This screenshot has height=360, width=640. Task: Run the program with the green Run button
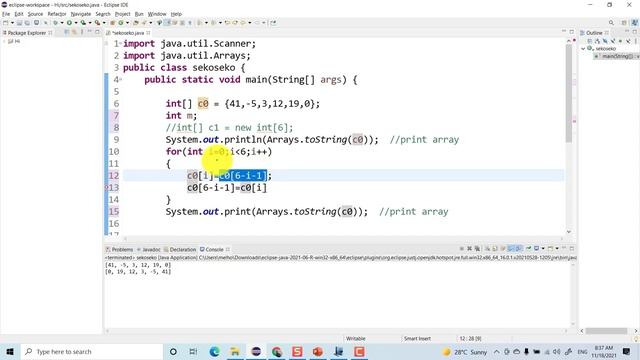pos(69,23)
